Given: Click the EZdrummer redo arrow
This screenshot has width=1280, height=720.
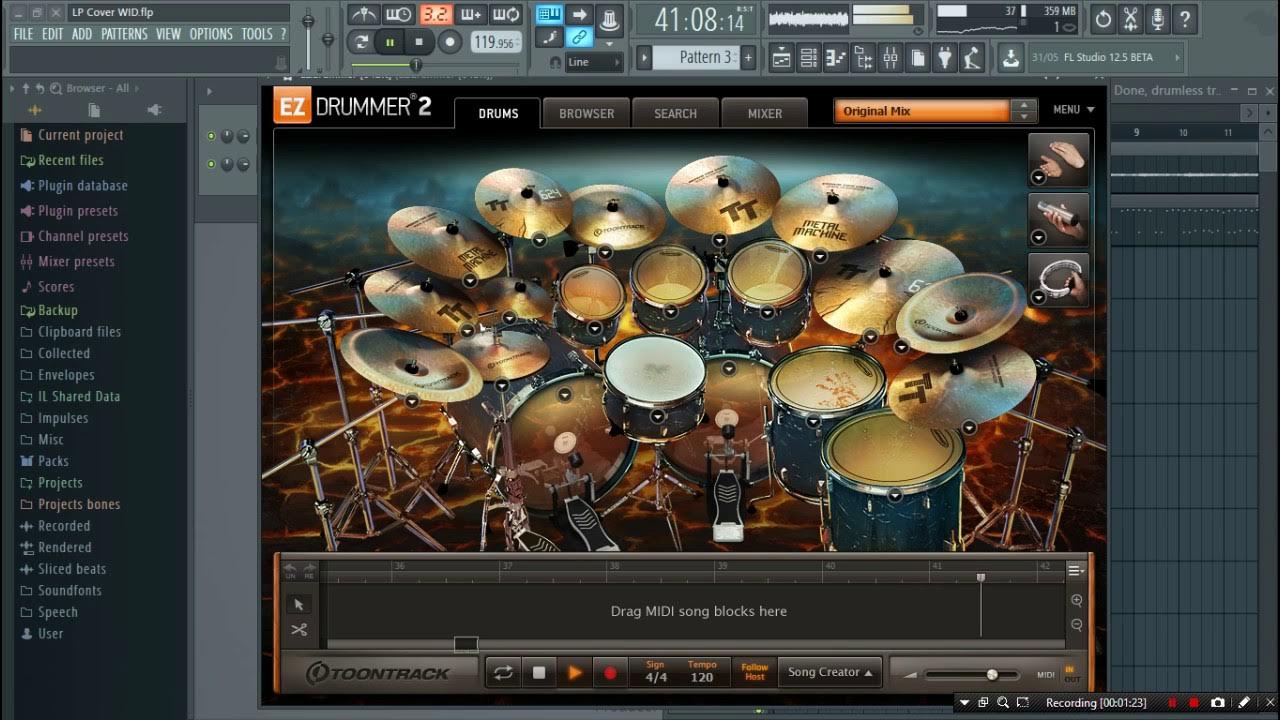Looking at the screenshot, I should click(308, 570).
